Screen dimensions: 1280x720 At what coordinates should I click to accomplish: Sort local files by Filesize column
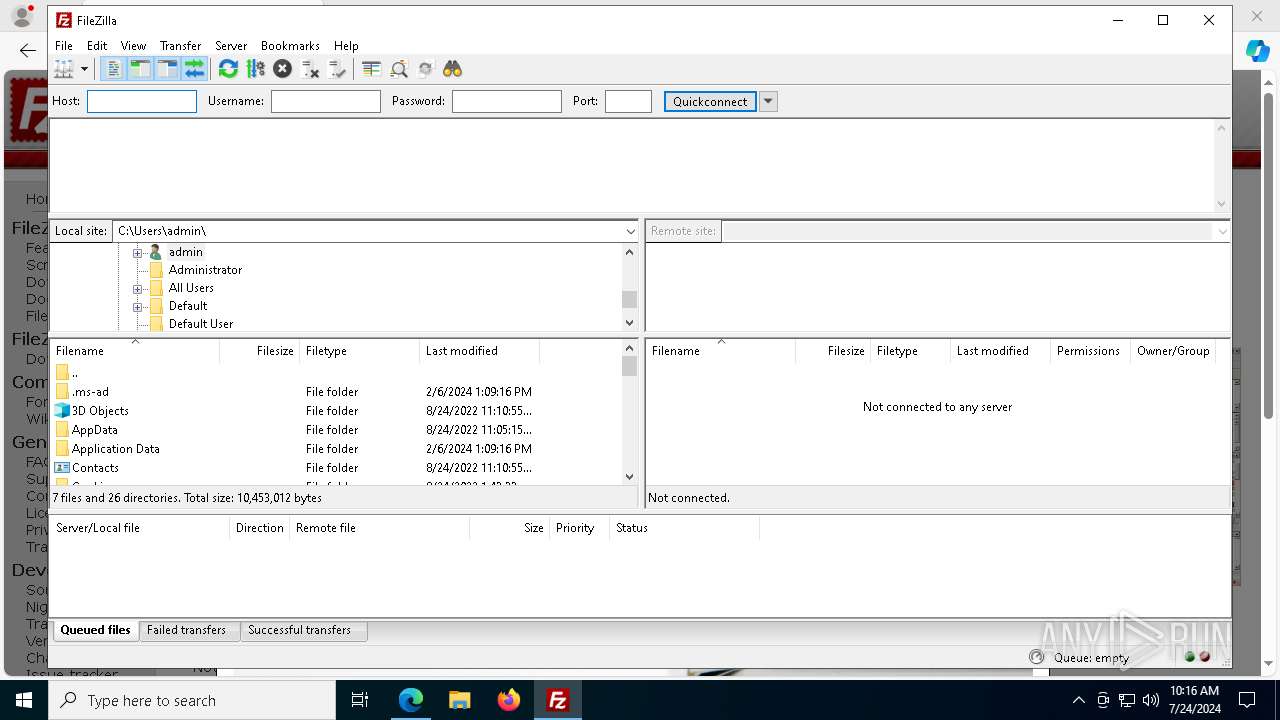tap(260, 351)
